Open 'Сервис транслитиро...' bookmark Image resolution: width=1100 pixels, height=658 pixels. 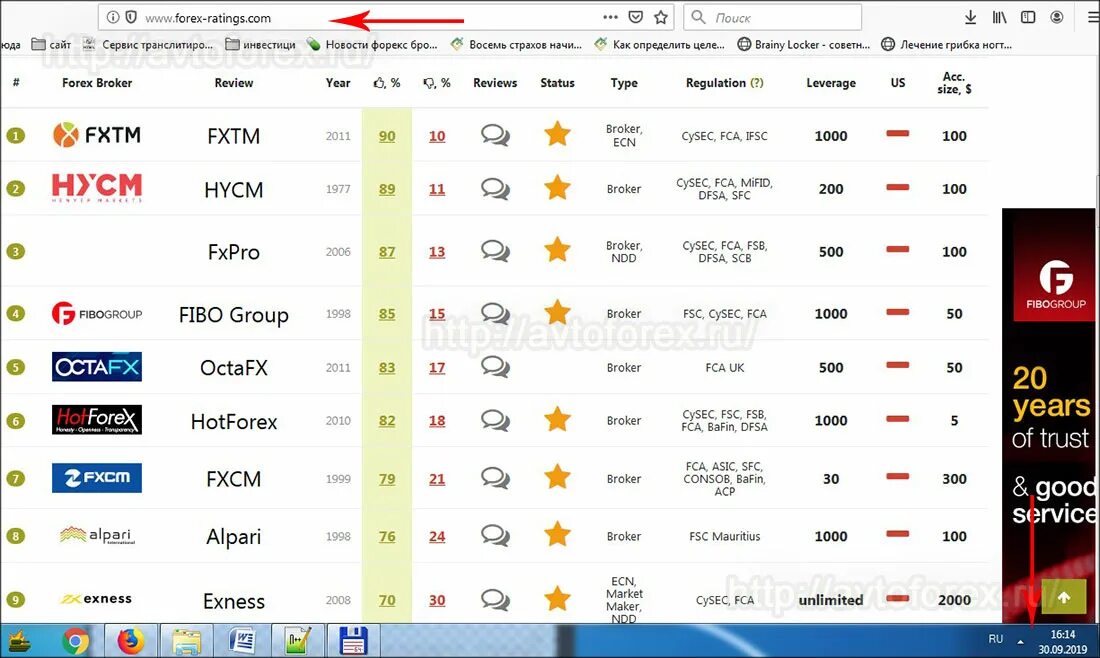pyautogui.click(x=148, y=44)
